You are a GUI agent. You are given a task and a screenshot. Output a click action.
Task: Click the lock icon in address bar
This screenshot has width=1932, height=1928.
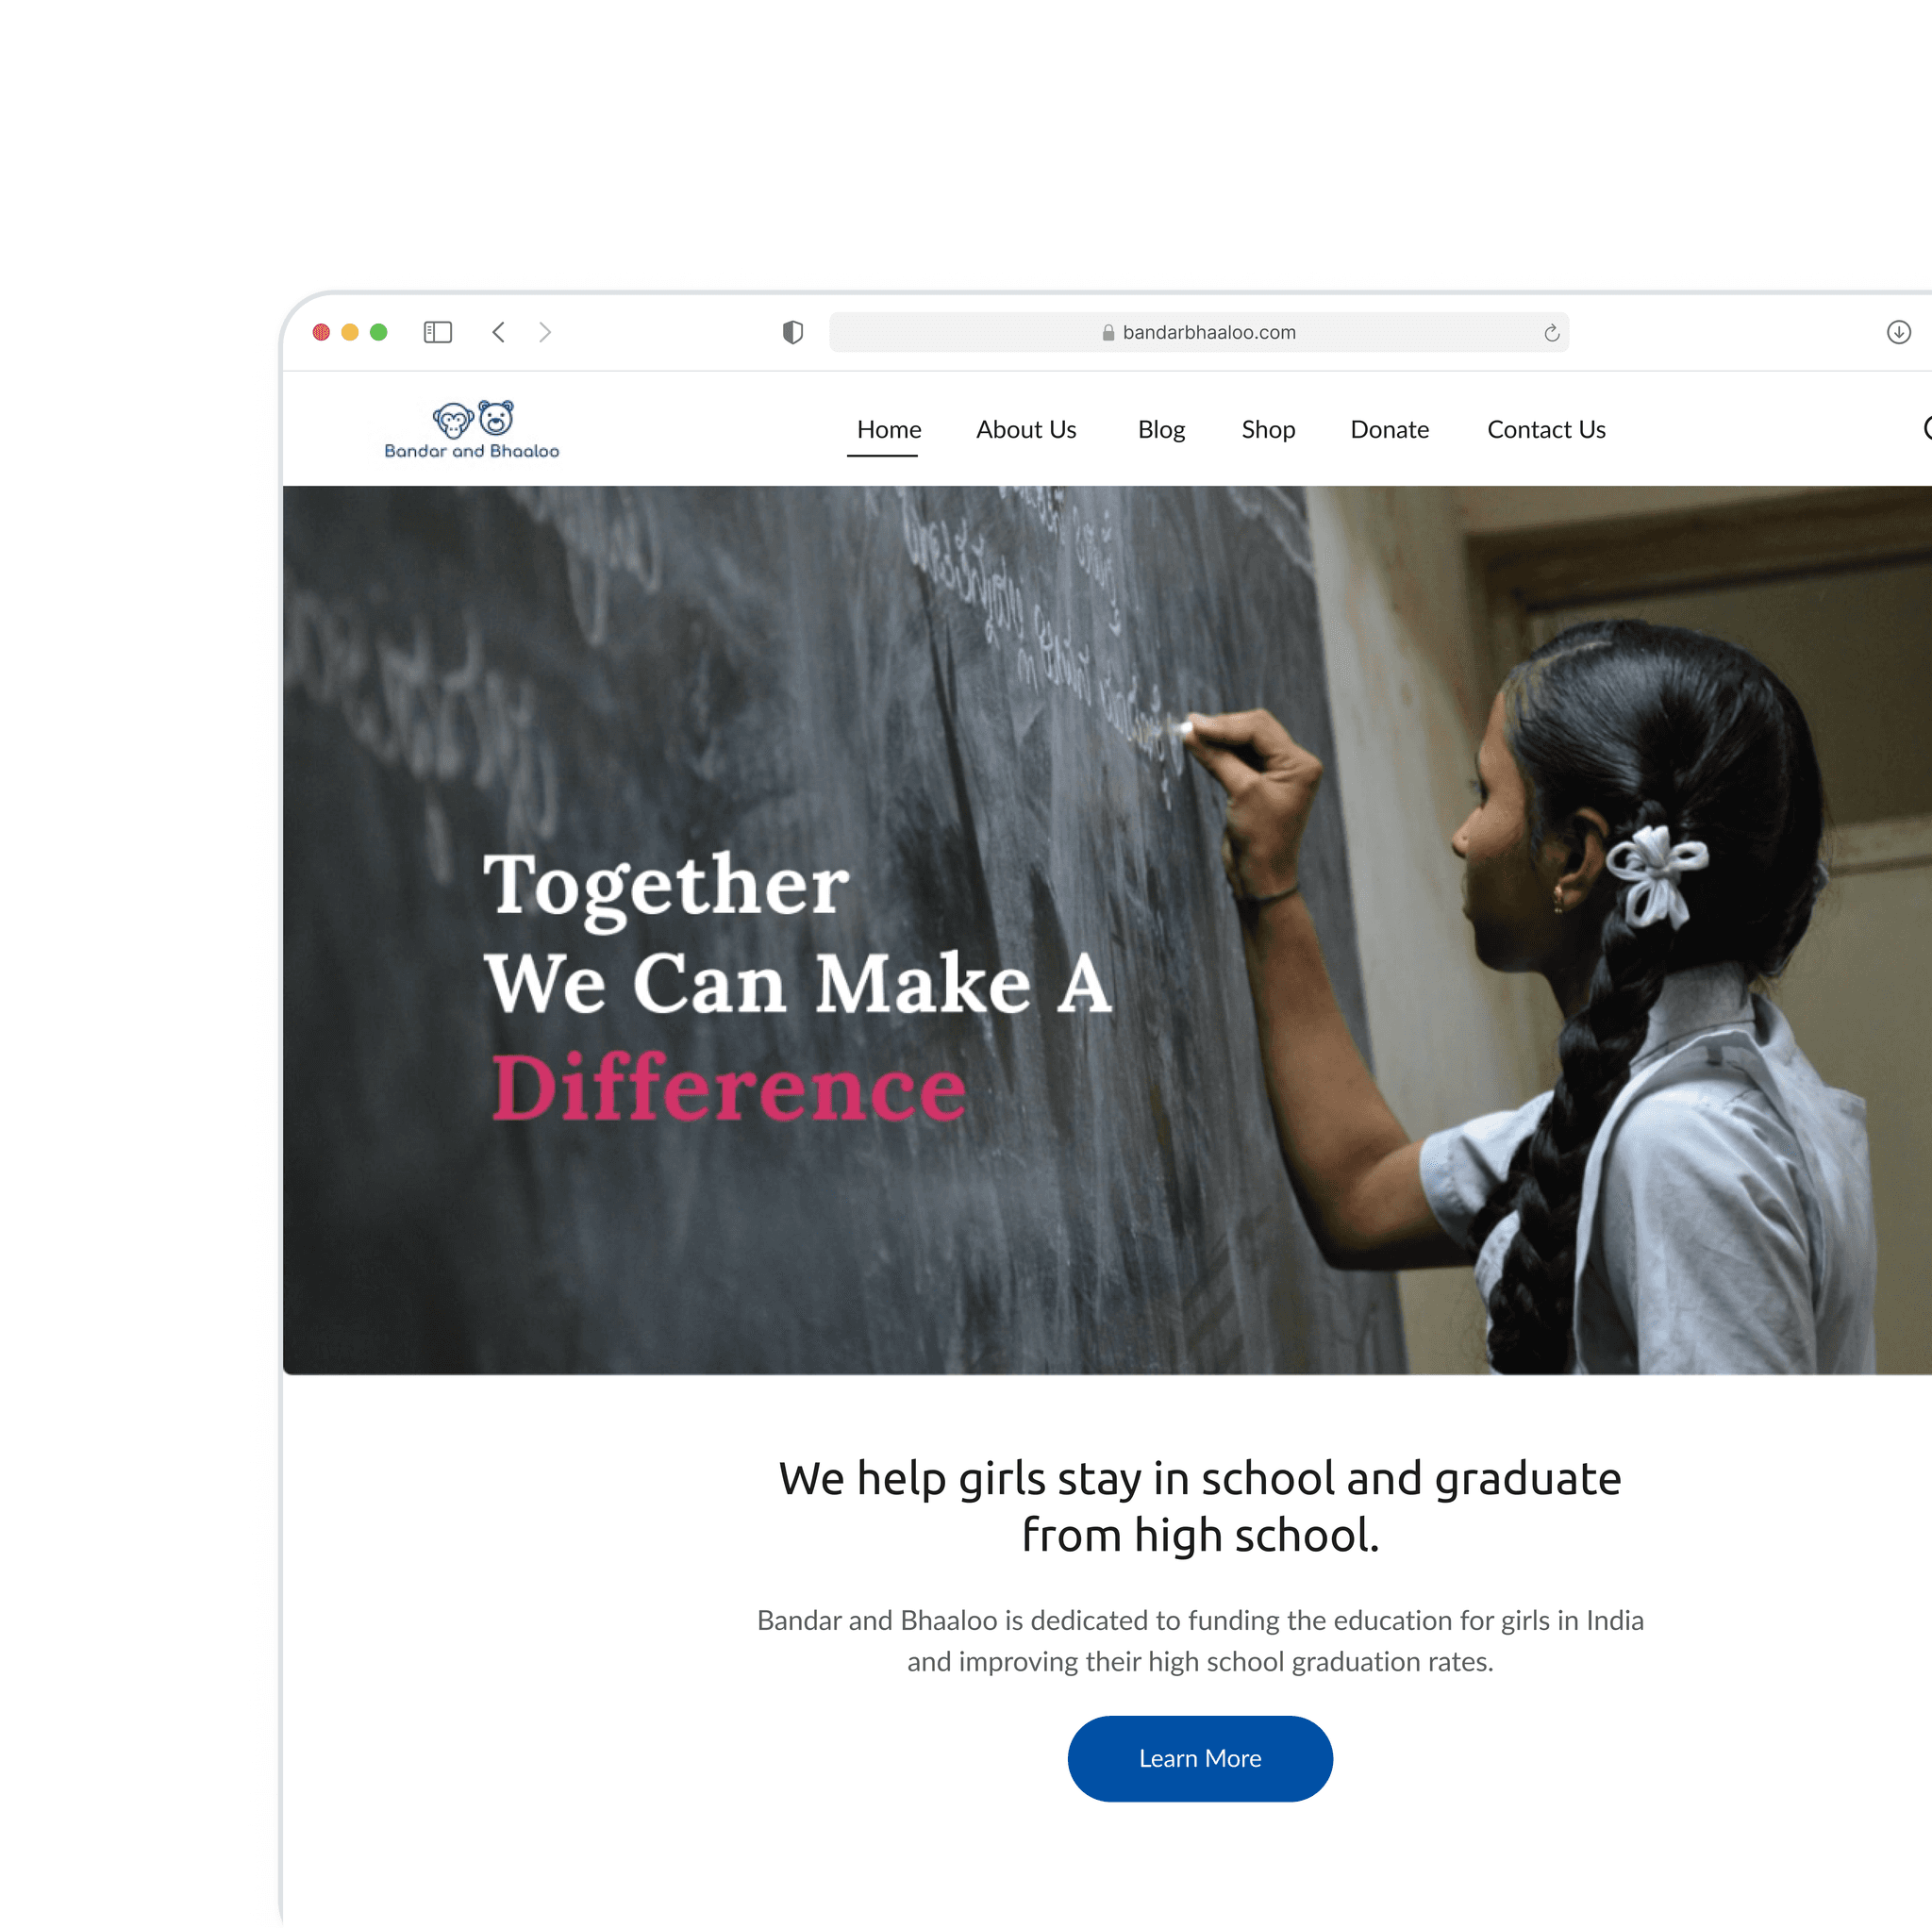point(1108,333)
